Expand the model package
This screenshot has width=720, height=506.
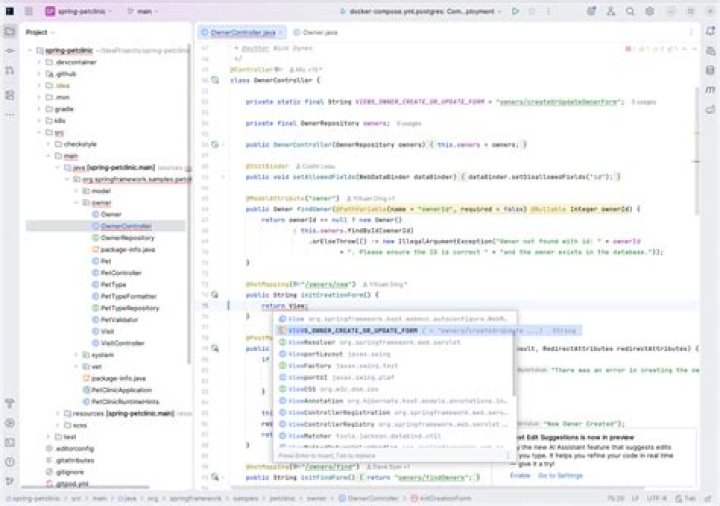tap(76, 191)
